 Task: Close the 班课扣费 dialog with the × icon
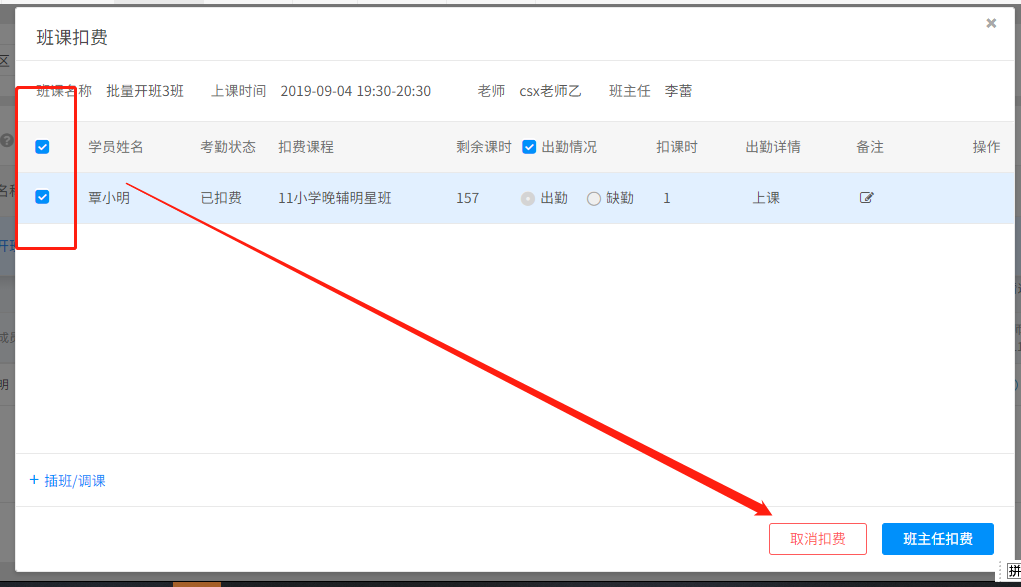(991, 23)
